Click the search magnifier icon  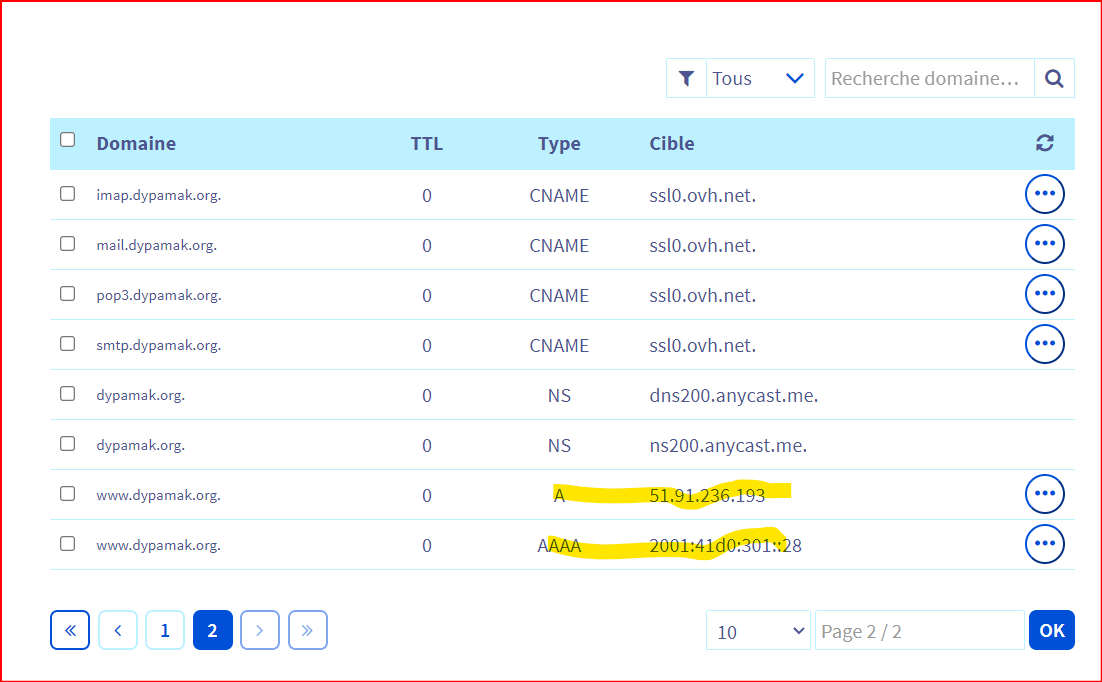[1054, 79]
